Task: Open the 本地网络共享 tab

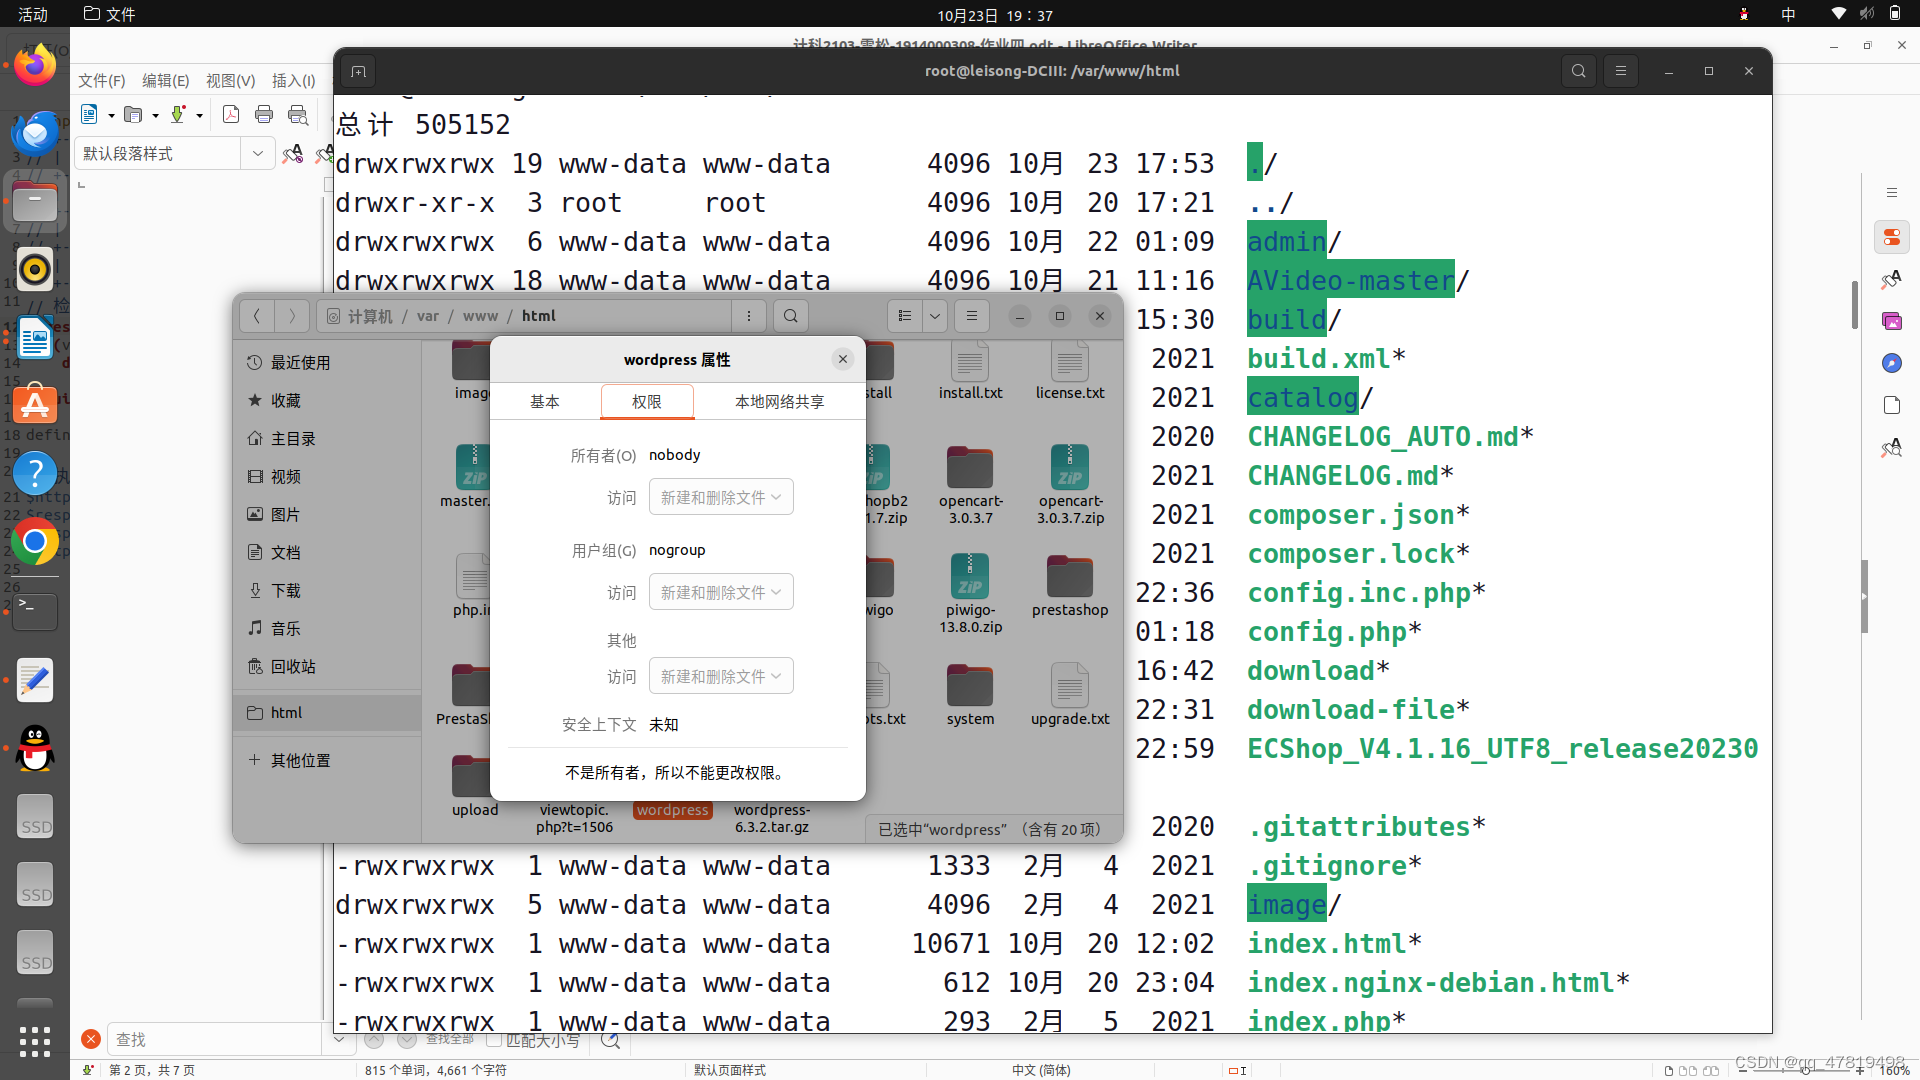Action: (779, 401)
